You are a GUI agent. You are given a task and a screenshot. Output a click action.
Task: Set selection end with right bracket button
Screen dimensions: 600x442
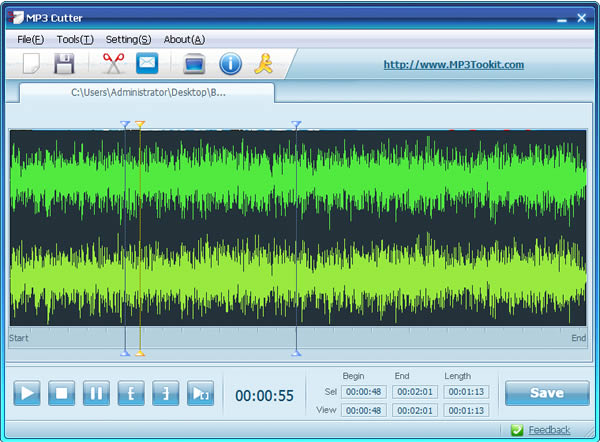click(x=166, y=393)
